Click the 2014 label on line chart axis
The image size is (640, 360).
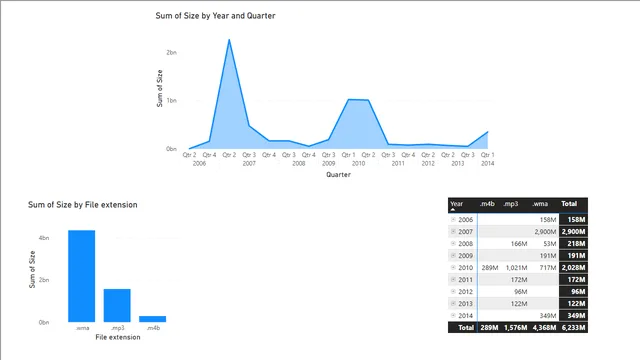[487, 163]
